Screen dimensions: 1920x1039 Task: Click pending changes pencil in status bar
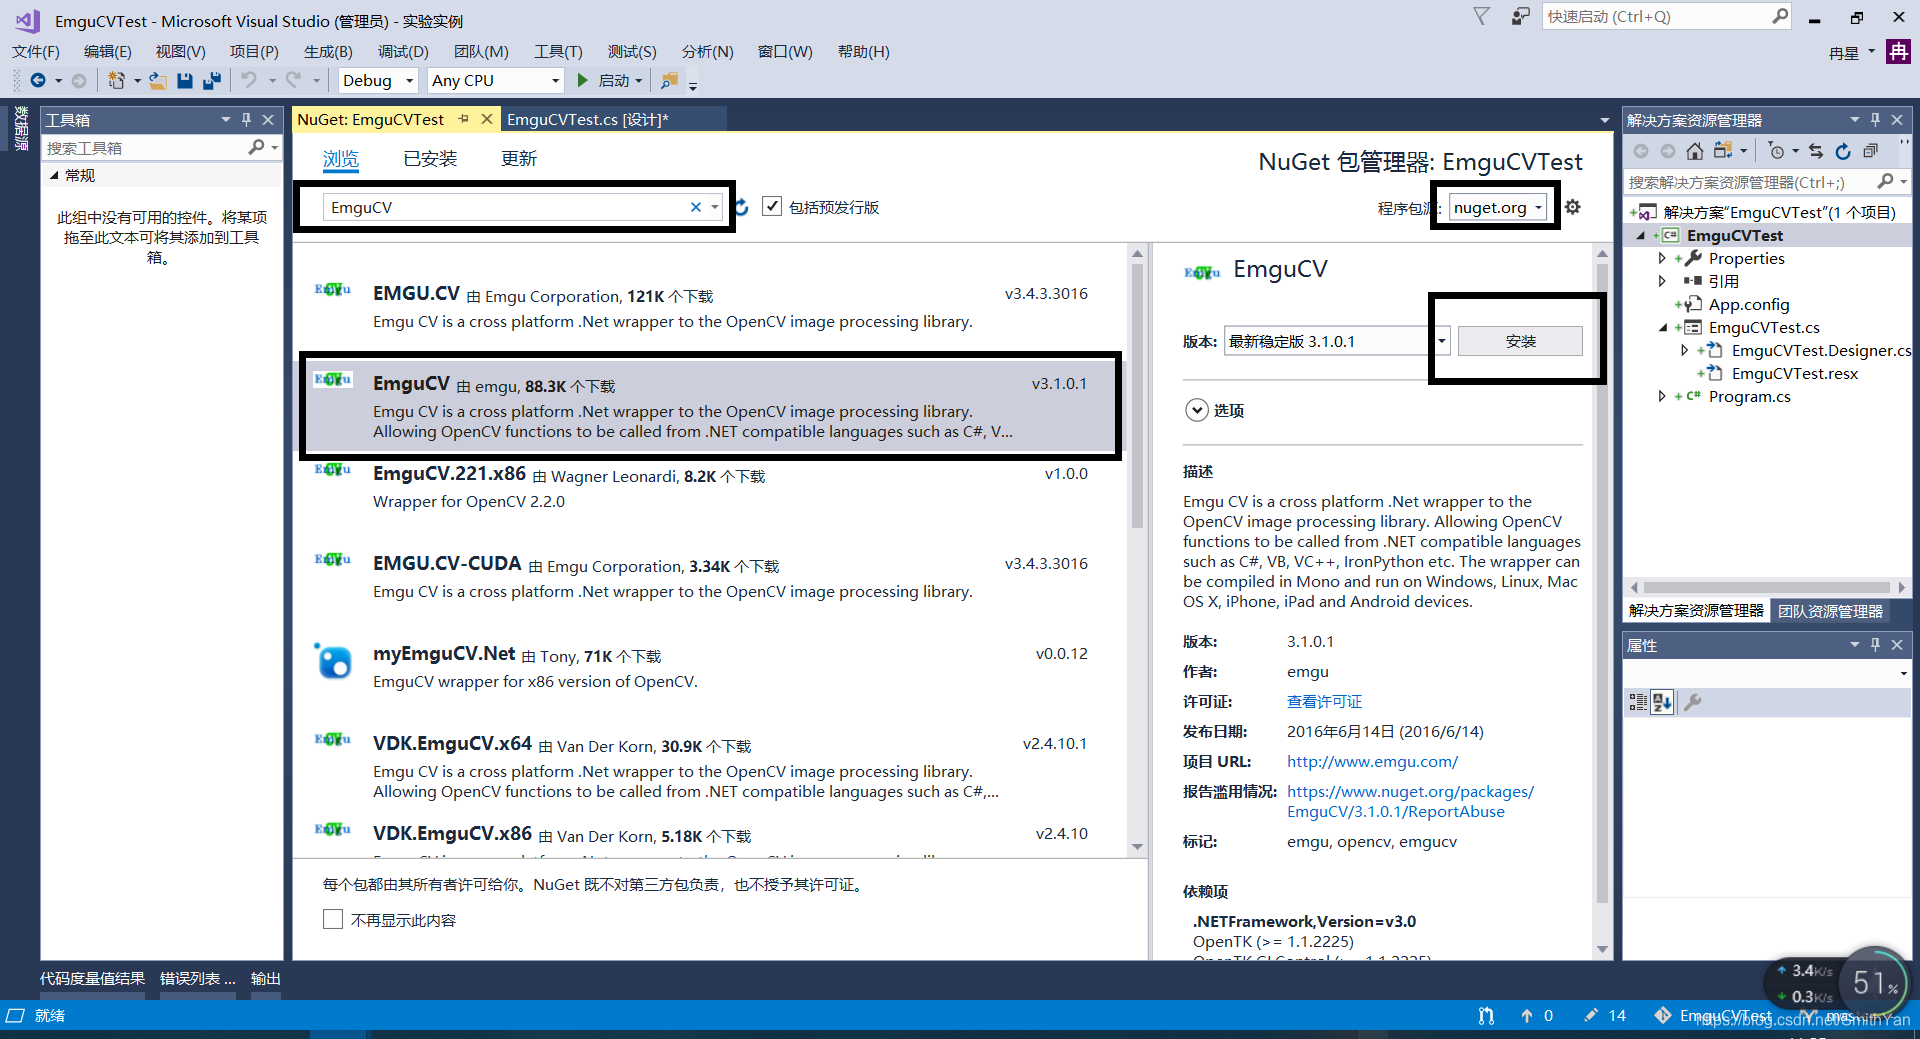click(x=1591, y=1016)
